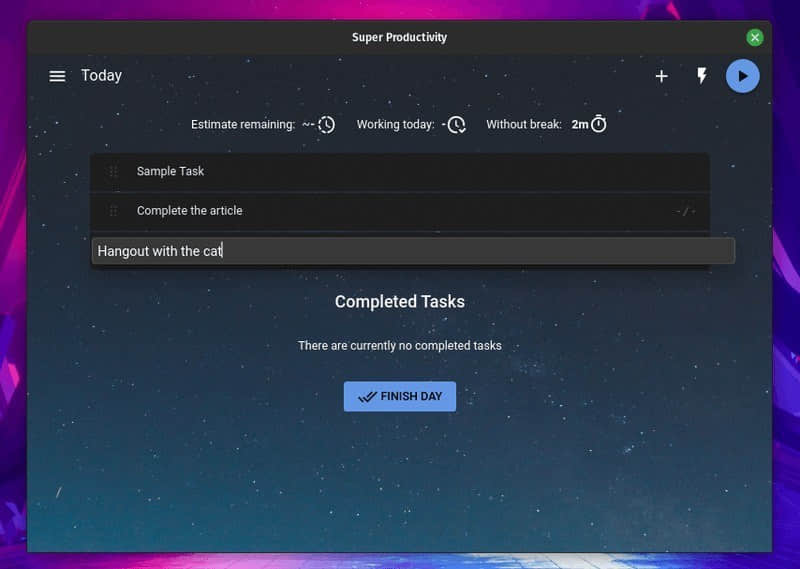
Task: Select the Sample Task entry
Action: click(399, 171)
